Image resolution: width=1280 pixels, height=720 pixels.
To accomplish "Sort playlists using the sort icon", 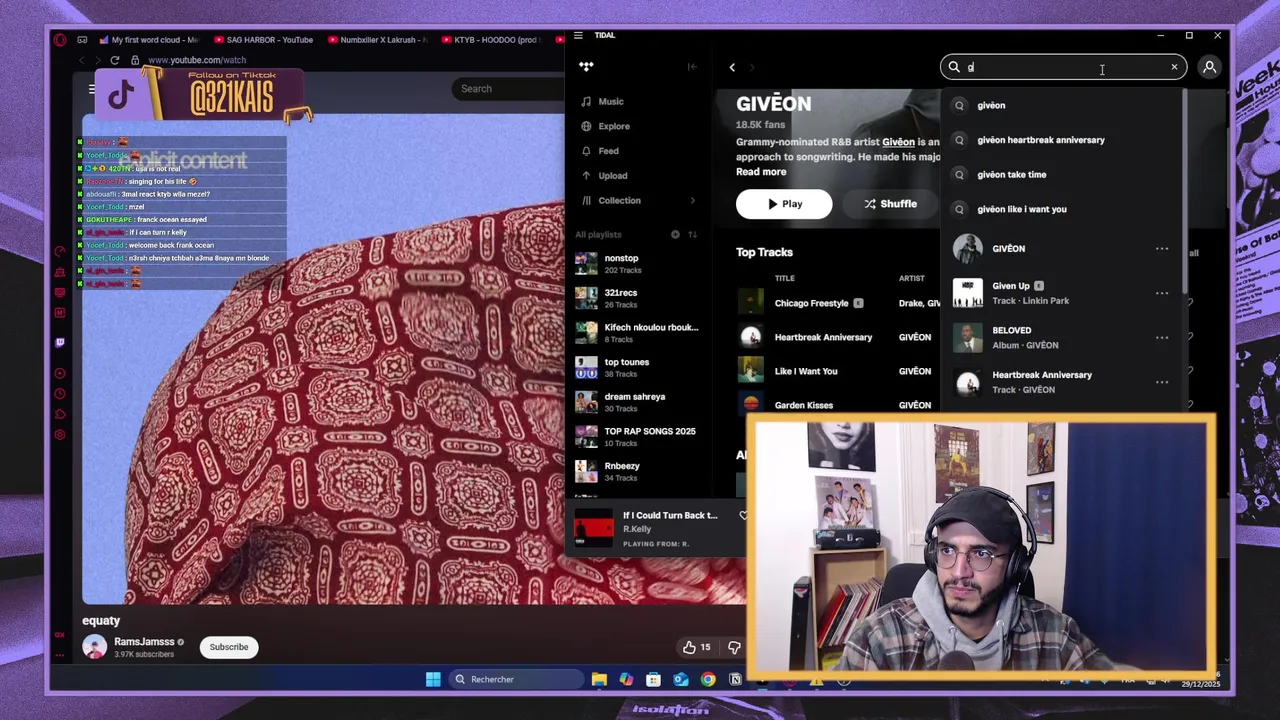I will [692, 234].
